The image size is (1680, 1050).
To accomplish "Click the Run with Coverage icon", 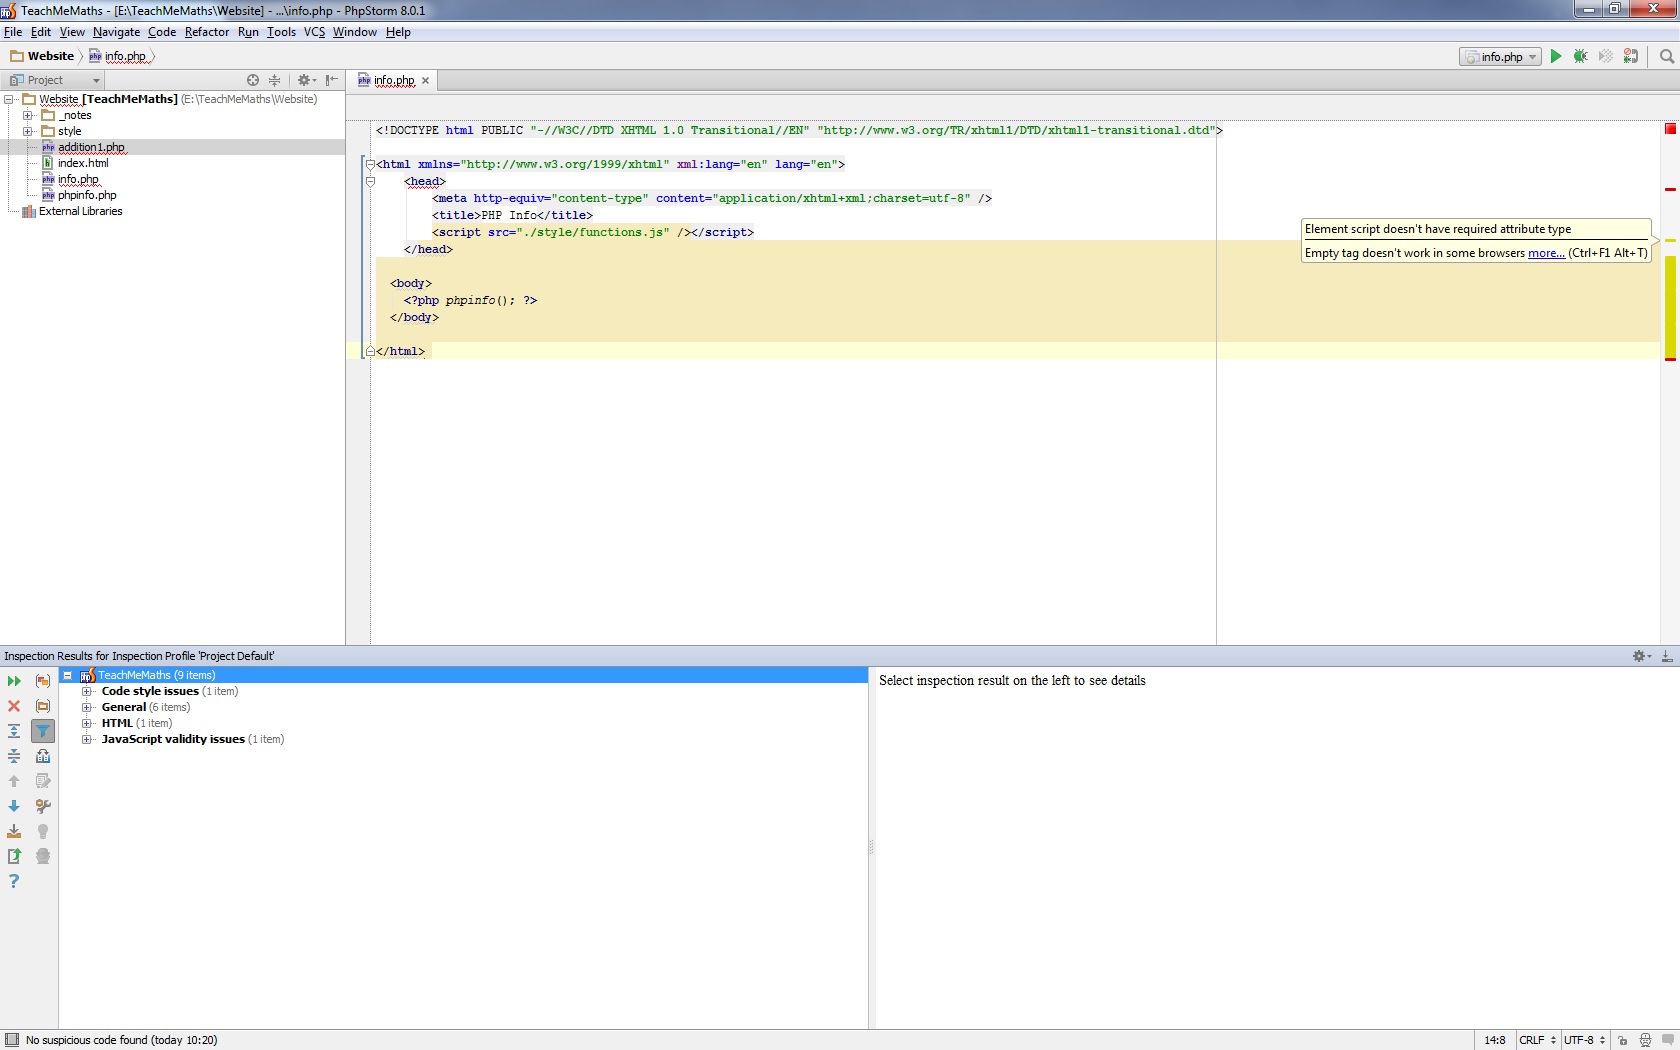I will point(1606,57).
